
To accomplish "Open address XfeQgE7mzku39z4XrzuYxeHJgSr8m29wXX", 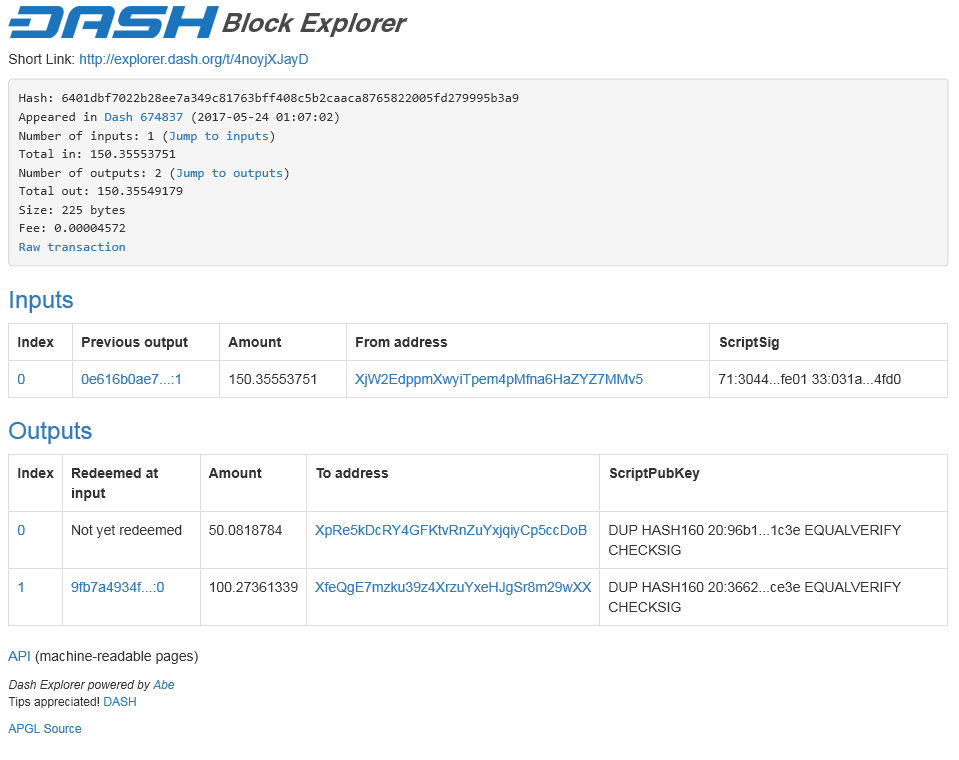I will pyautogui.click(x=453, y=588).
